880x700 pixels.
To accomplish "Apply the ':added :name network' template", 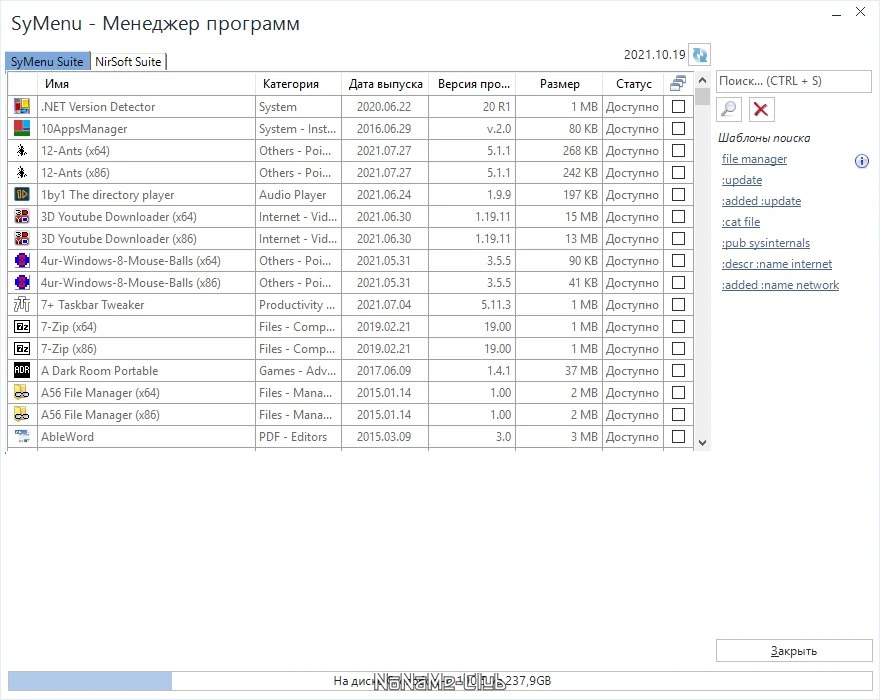I will [x=780, y=285].
